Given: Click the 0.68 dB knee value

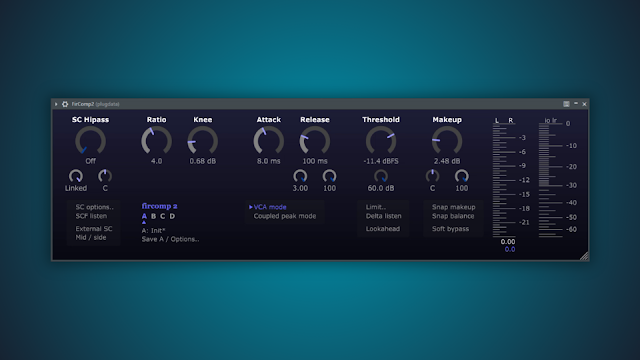Looking at the screenshot, I should 203,161.
